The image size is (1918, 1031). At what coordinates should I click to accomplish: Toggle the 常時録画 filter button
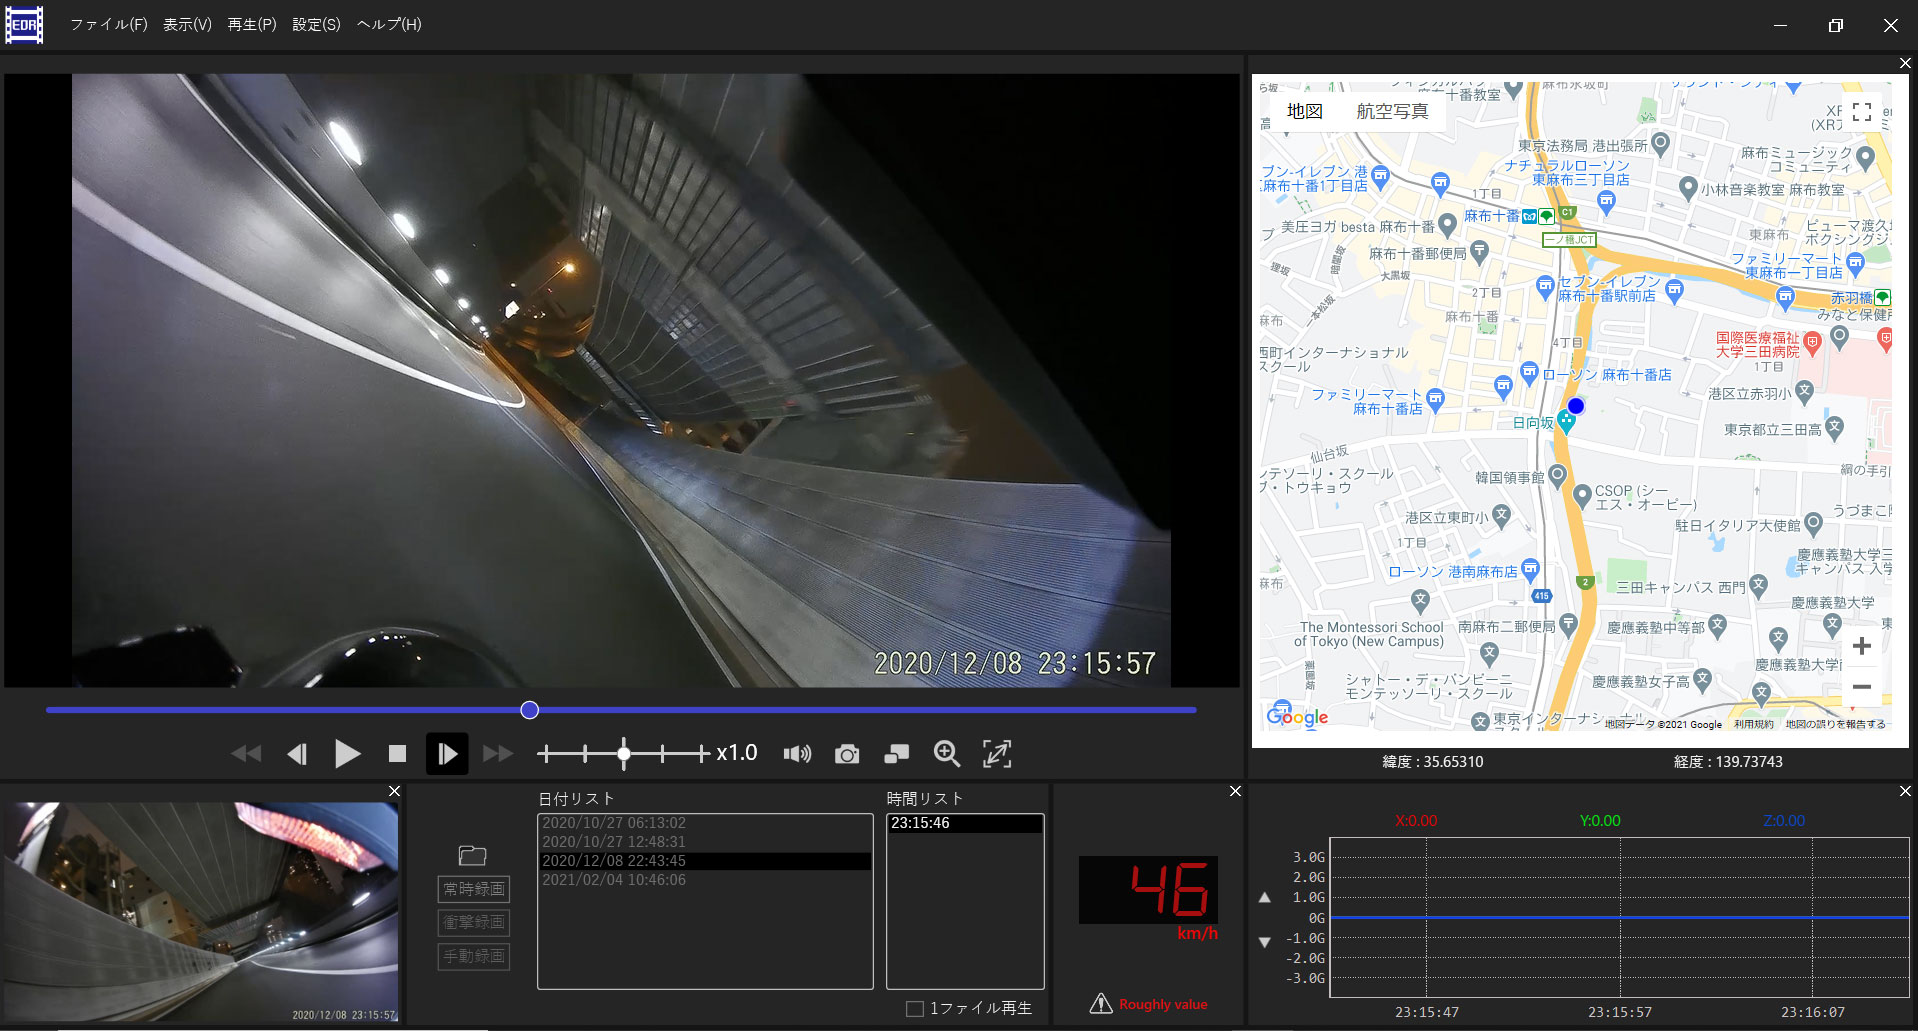[474, 889]
